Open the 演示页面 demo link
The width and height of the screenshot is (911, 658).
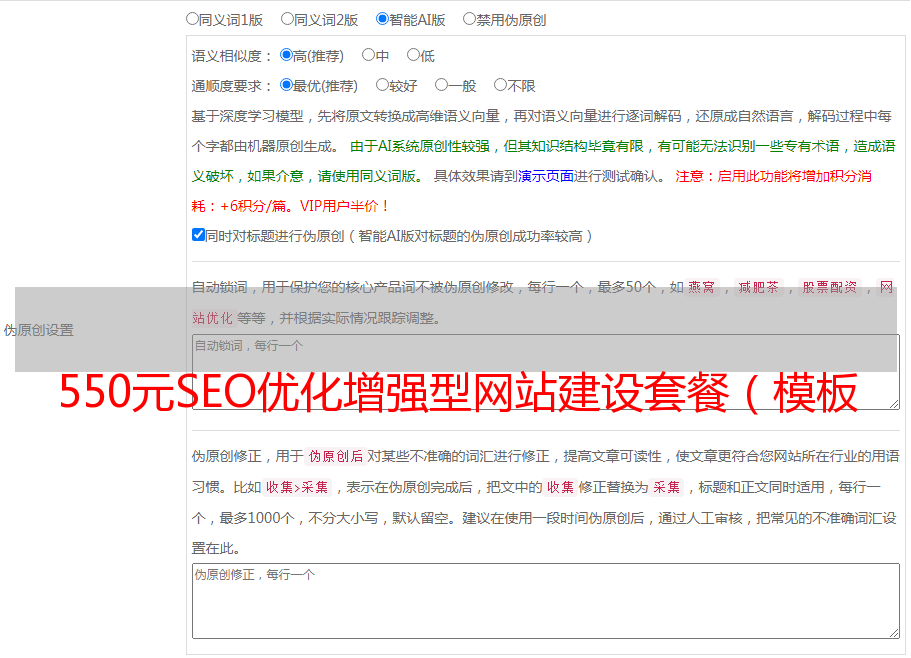(545, 176)
